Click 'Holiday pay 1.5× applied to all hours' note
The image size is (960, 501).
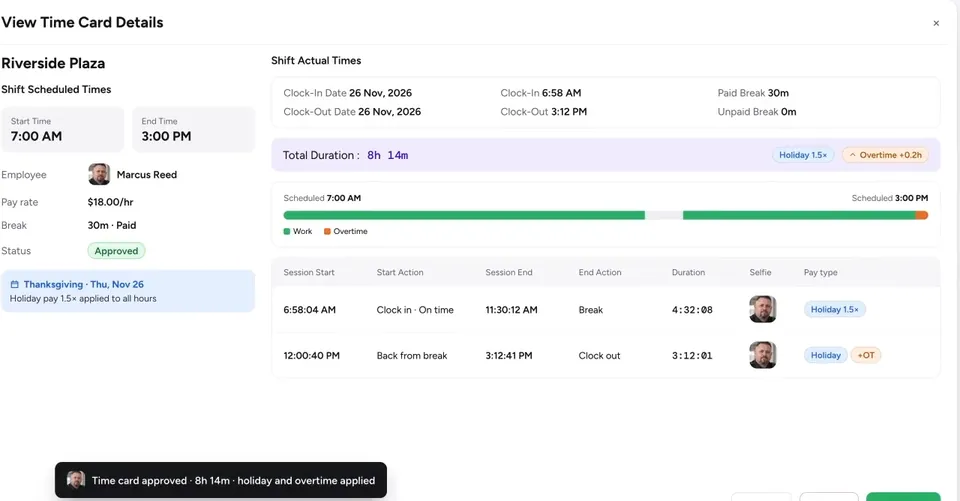pos(83,299)
